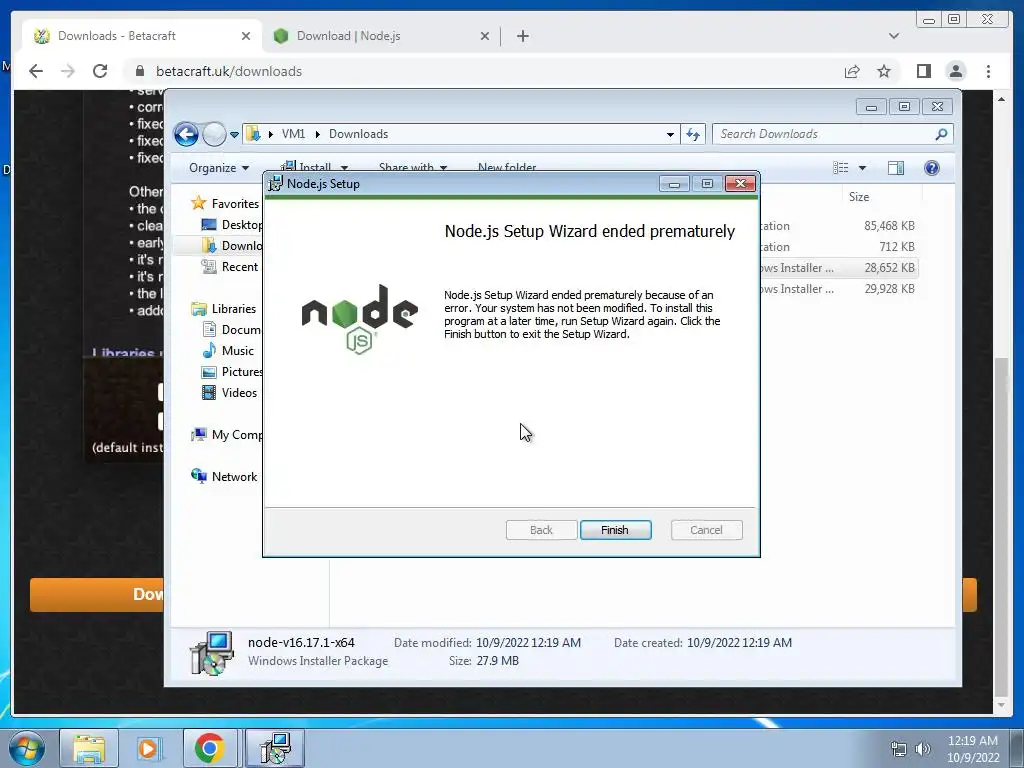Open the Chrome profile avatar menu
This screenshot has height=768, width=1024.
point(956,71)
